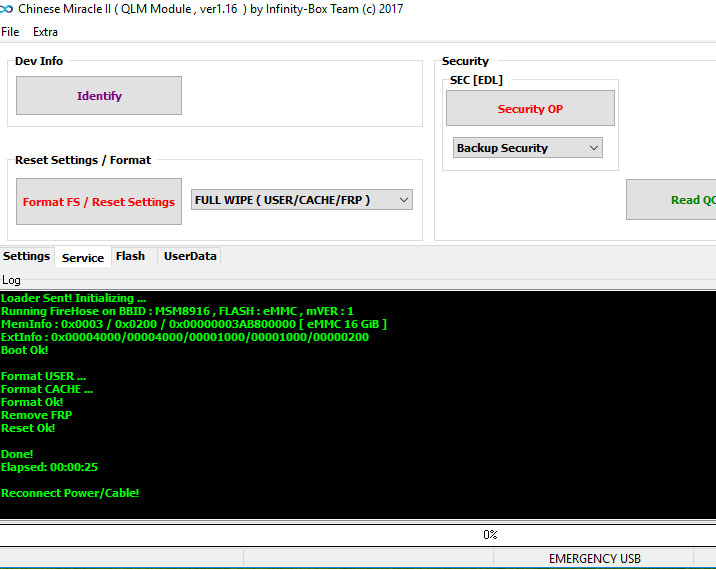This screenshot has height=569, width=716.
Task: Click the Security OP button
Action: point(530,108)
